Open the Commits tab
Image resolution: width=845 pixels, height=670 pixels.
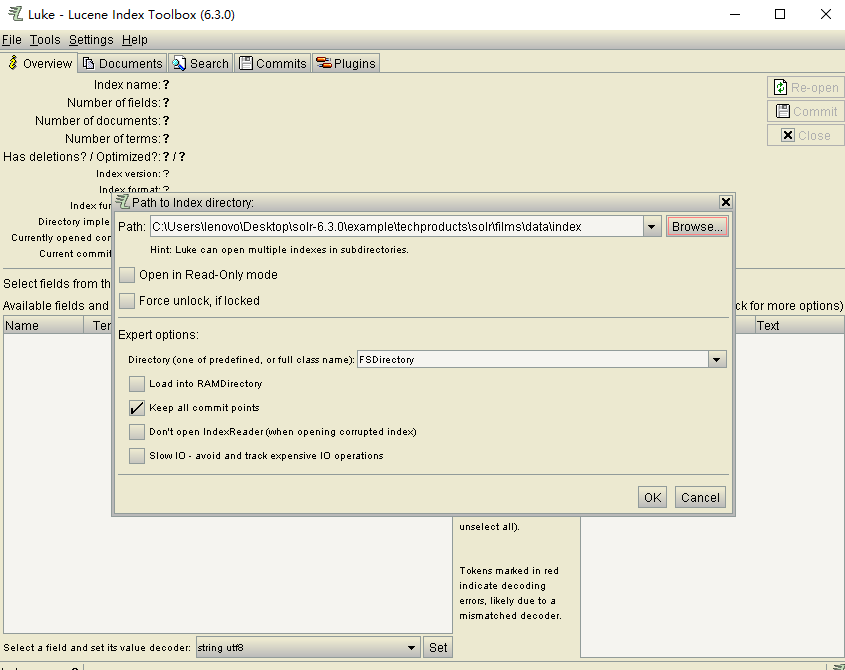(x=273, y=64)
